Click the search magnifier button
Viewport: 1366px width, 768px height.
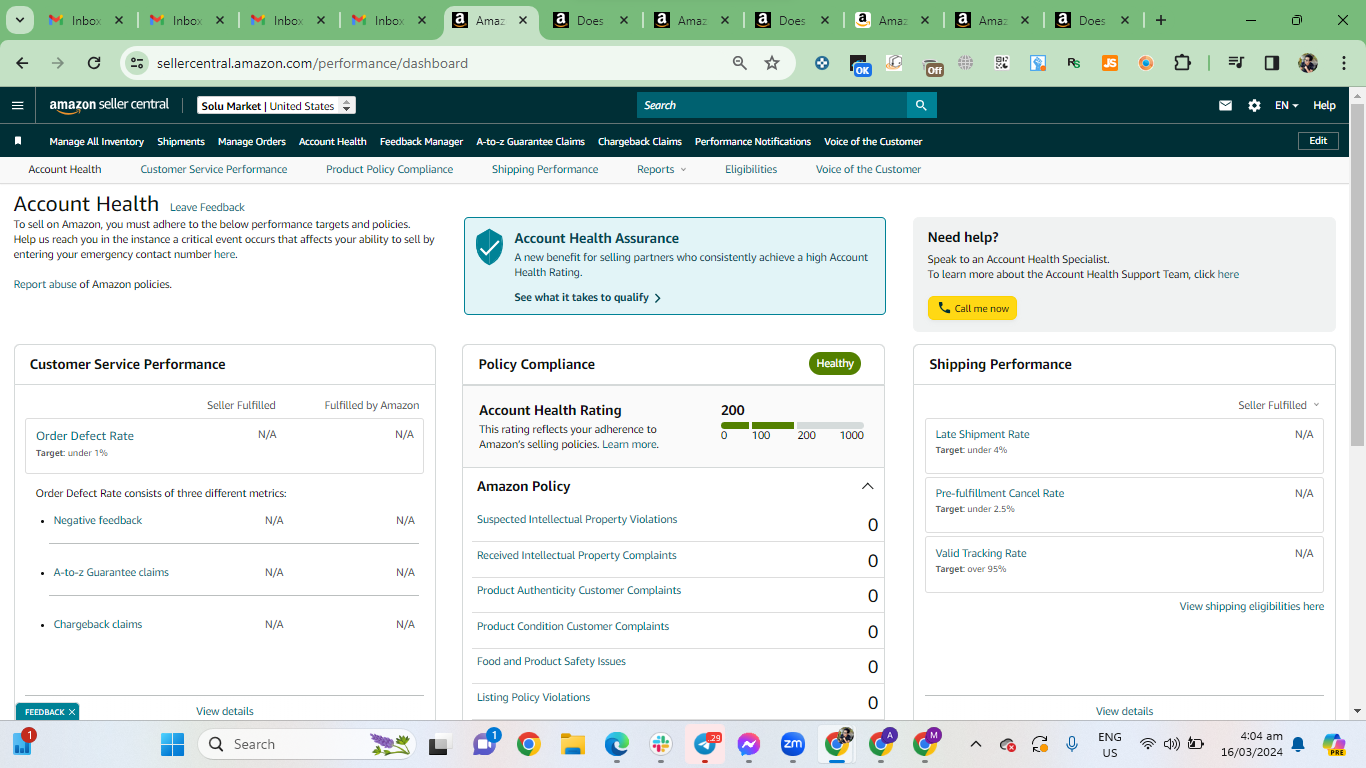click(x=922, y=105)
